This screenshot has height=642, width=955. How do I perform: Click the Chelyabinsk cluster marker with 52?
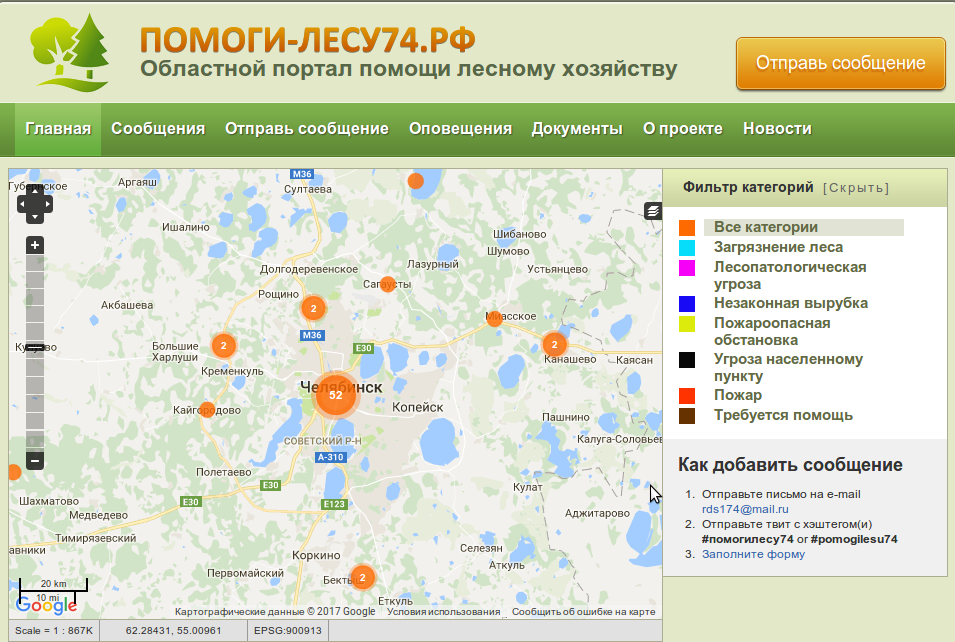336,395
